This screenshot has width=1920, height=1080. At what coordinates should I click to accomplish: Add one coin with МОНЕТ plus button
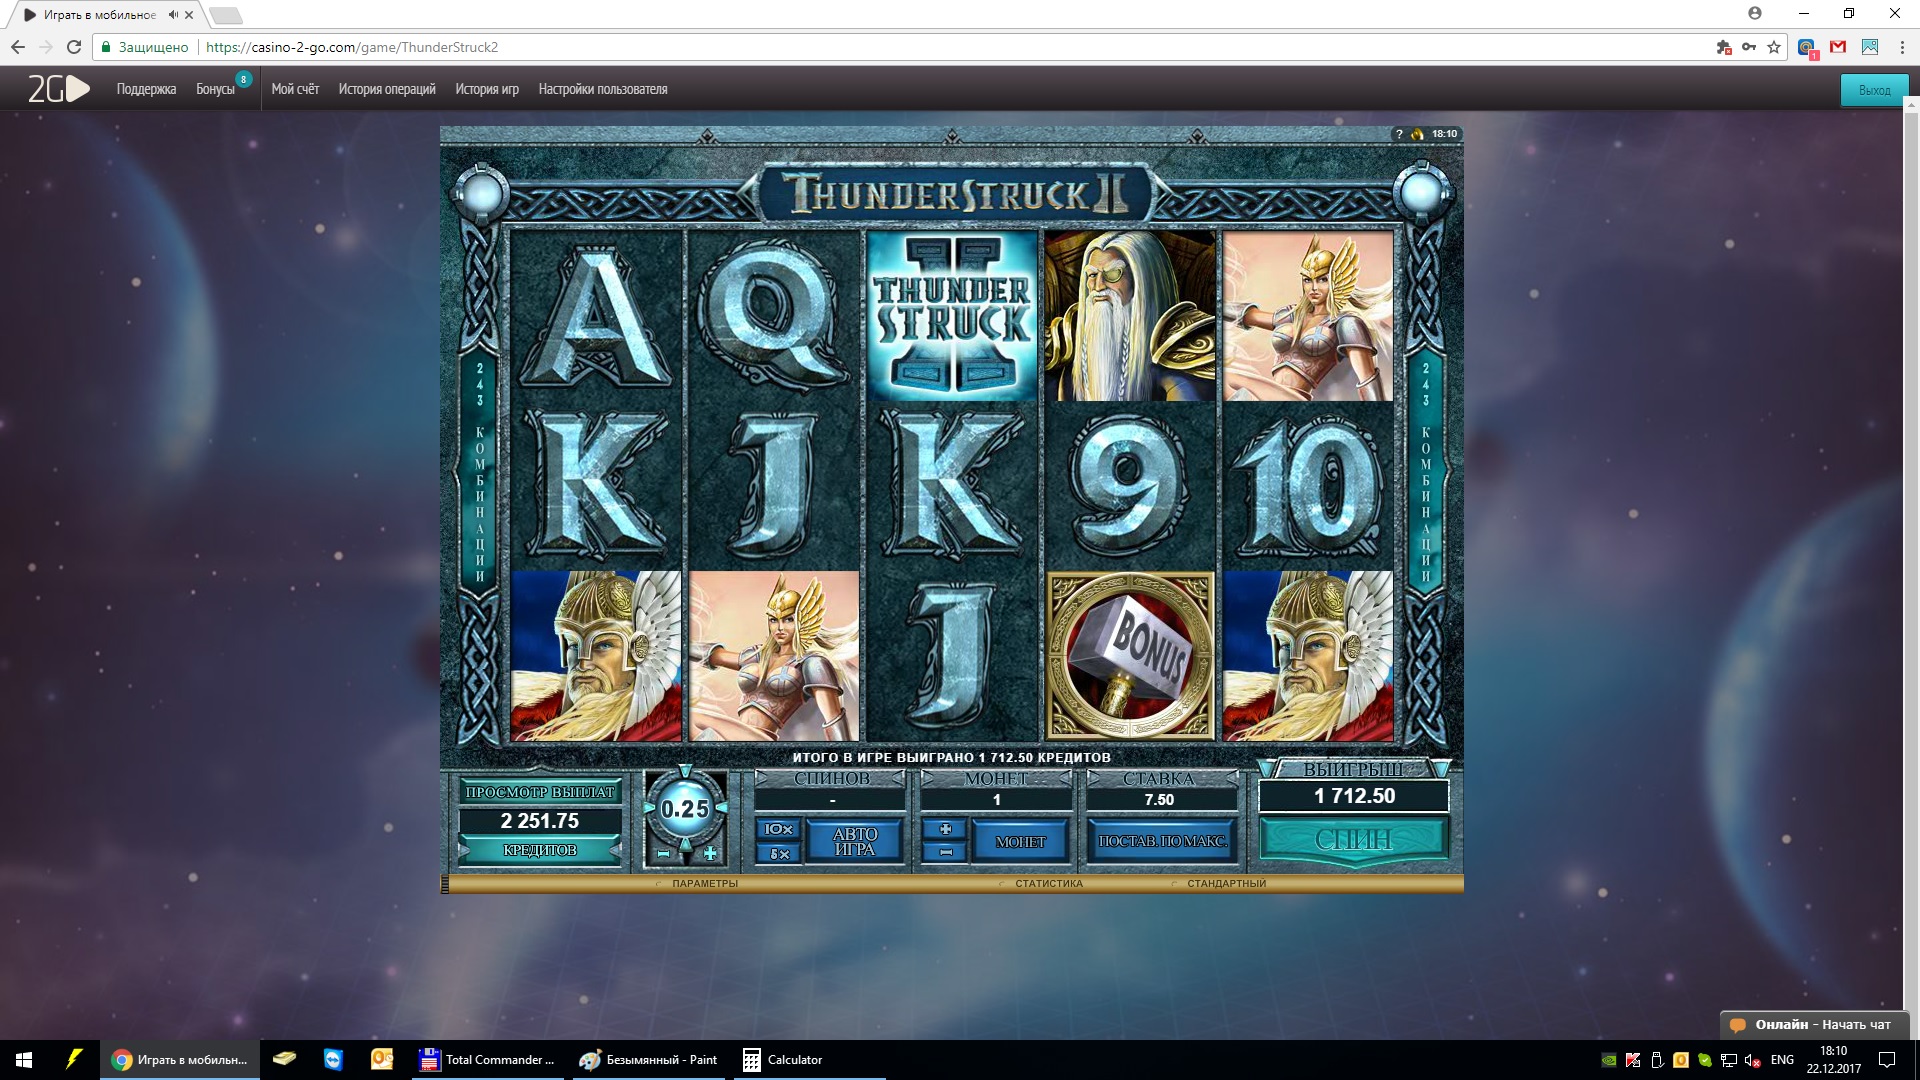pyautogui.click(x=945, y=829)
